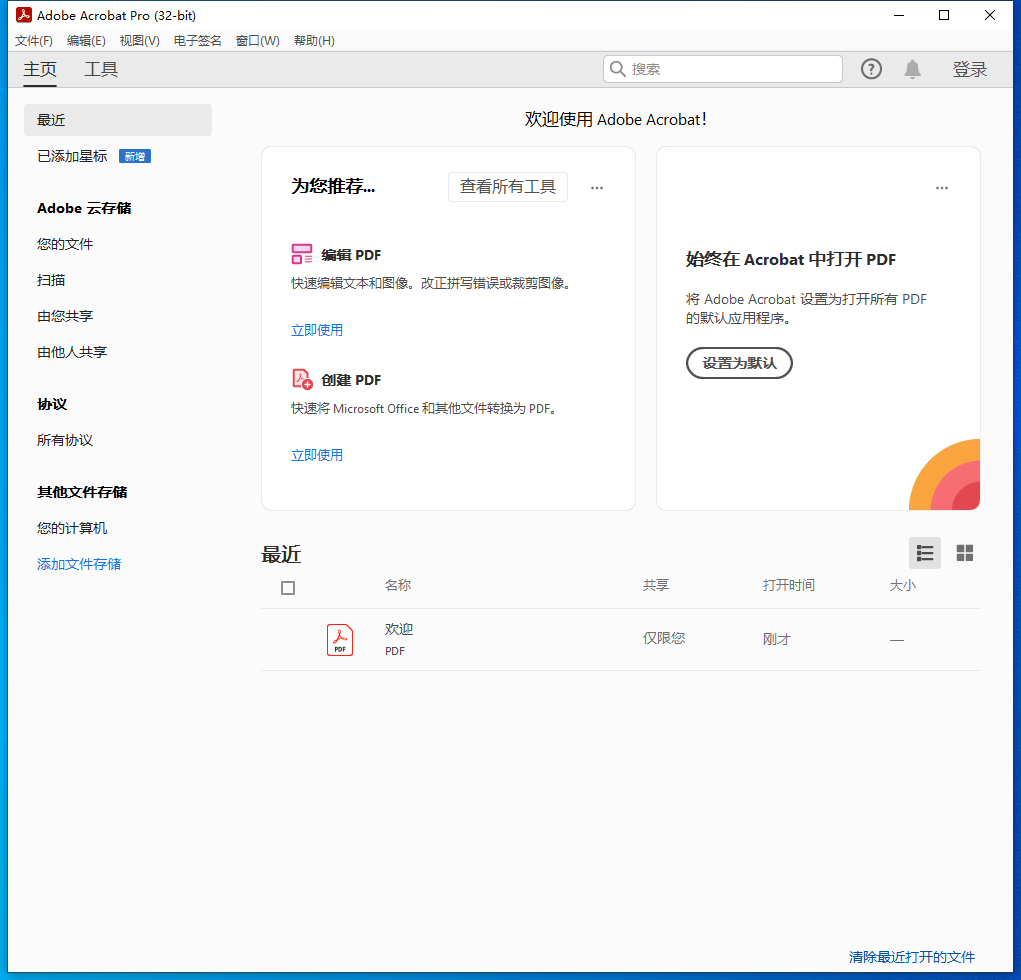1021x980 pixels.
Task: Open 由您共享 in sidebar
Action: [x=64, y=316]
